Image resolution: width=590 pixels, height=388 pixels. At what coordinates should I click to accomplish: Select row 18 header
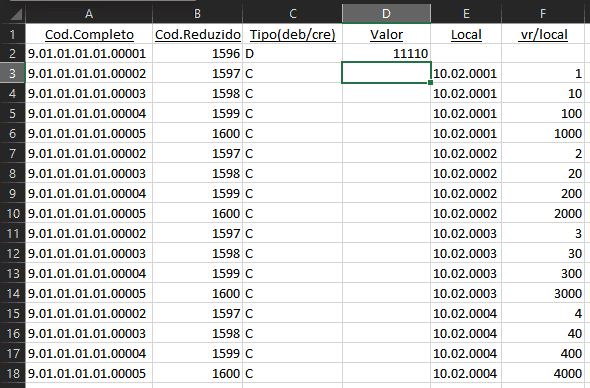pos(13,373)
